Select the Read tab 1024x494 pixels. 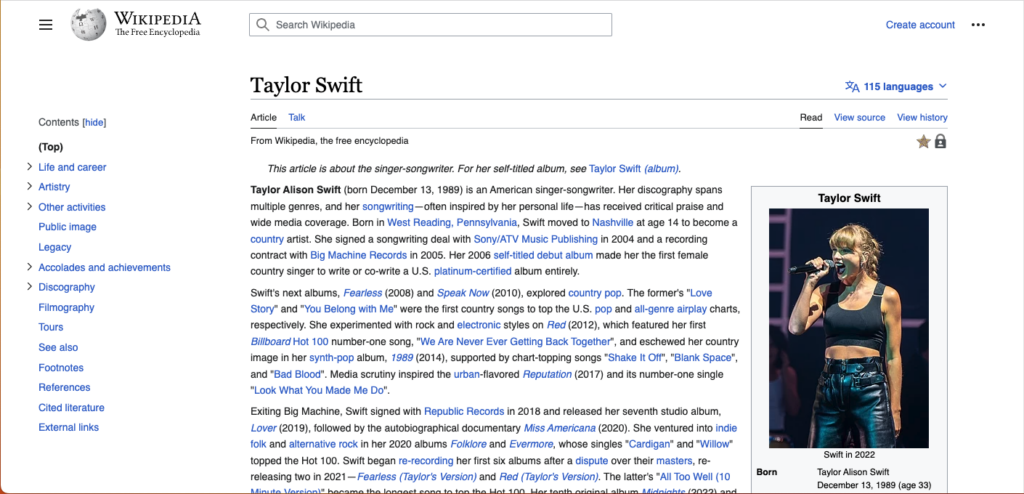[x=811, y=118]
